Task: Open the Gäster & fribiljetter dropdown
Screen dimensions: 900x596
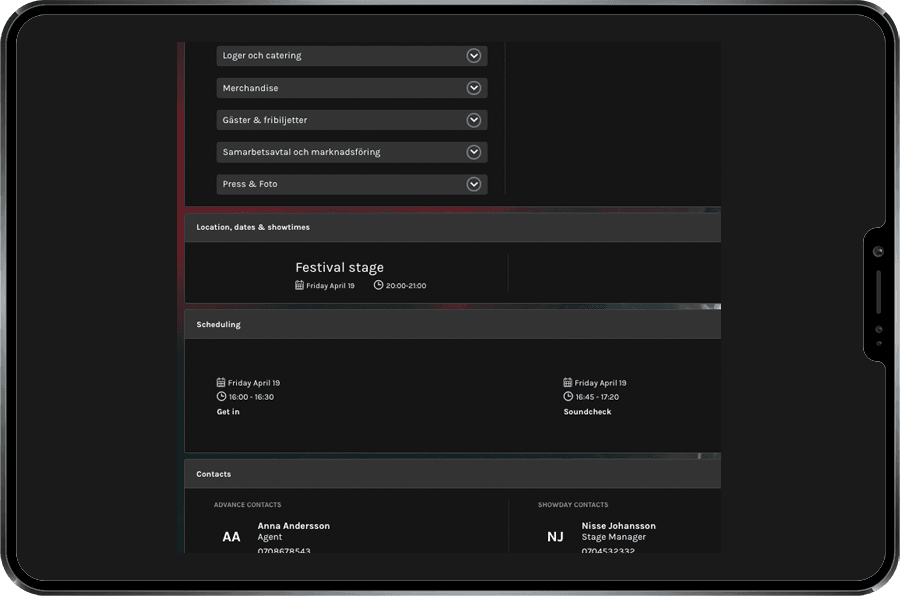Action: [474, 120]
